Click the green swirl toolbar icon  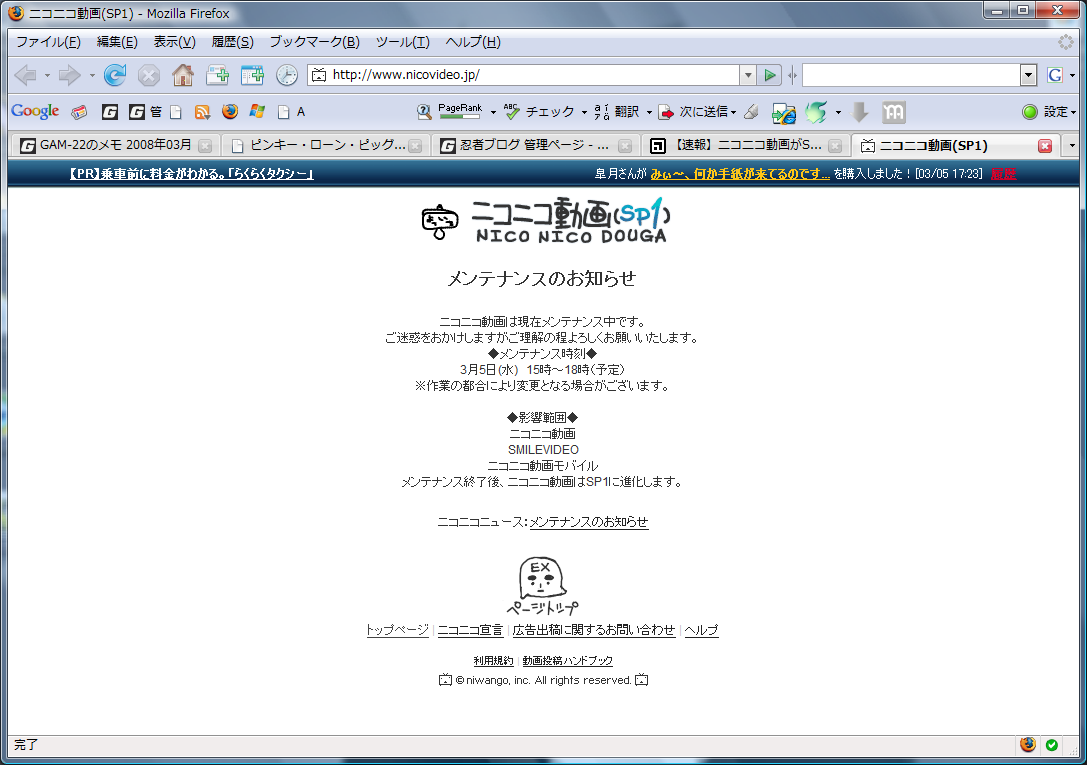[x=817, y=112]
